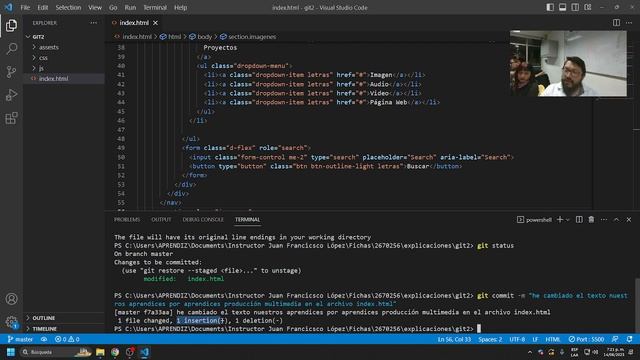Toggle the bottom panel layout icon
Screen dimensions: 640x360
pyautogui.click(x=562, y=7)
